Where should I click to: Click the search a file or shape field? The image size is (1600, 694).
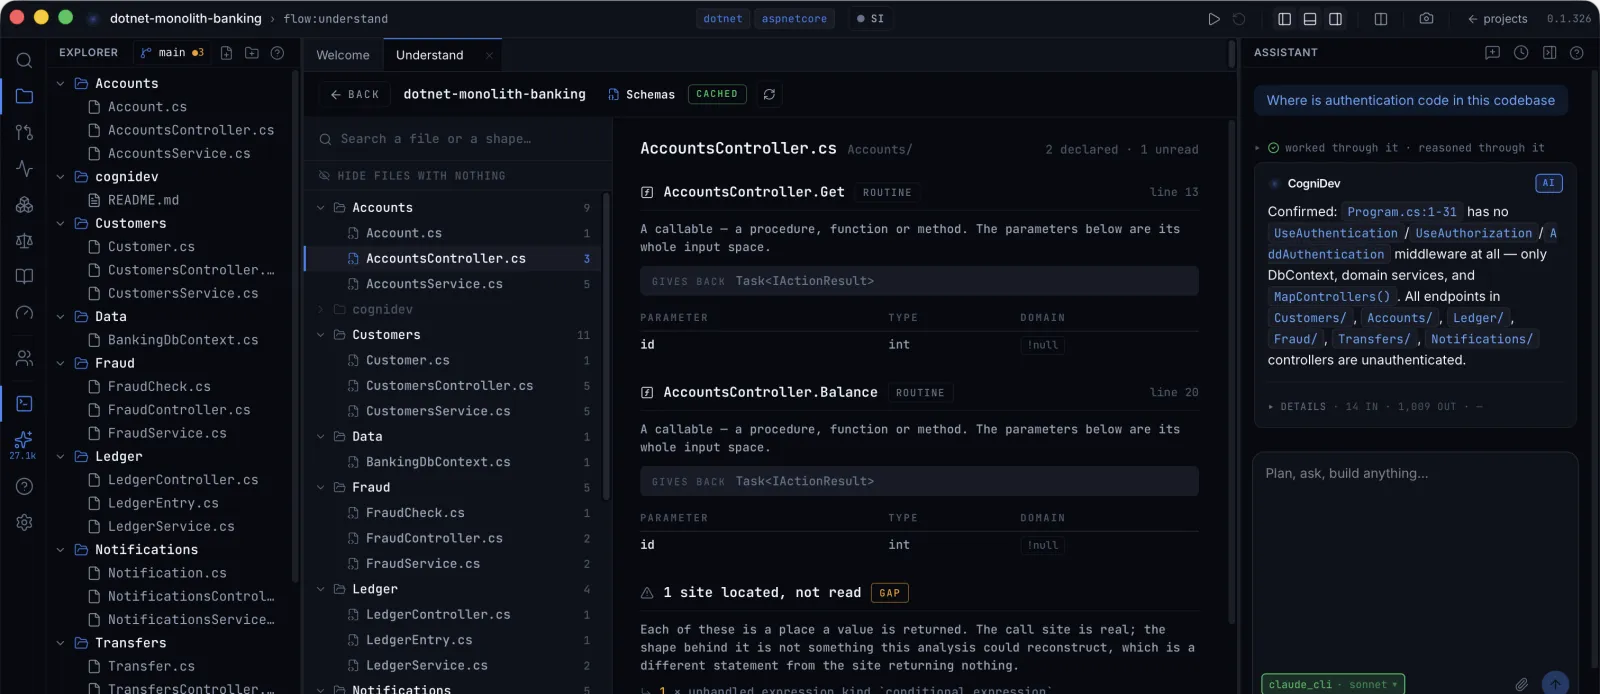click(460, 139)
